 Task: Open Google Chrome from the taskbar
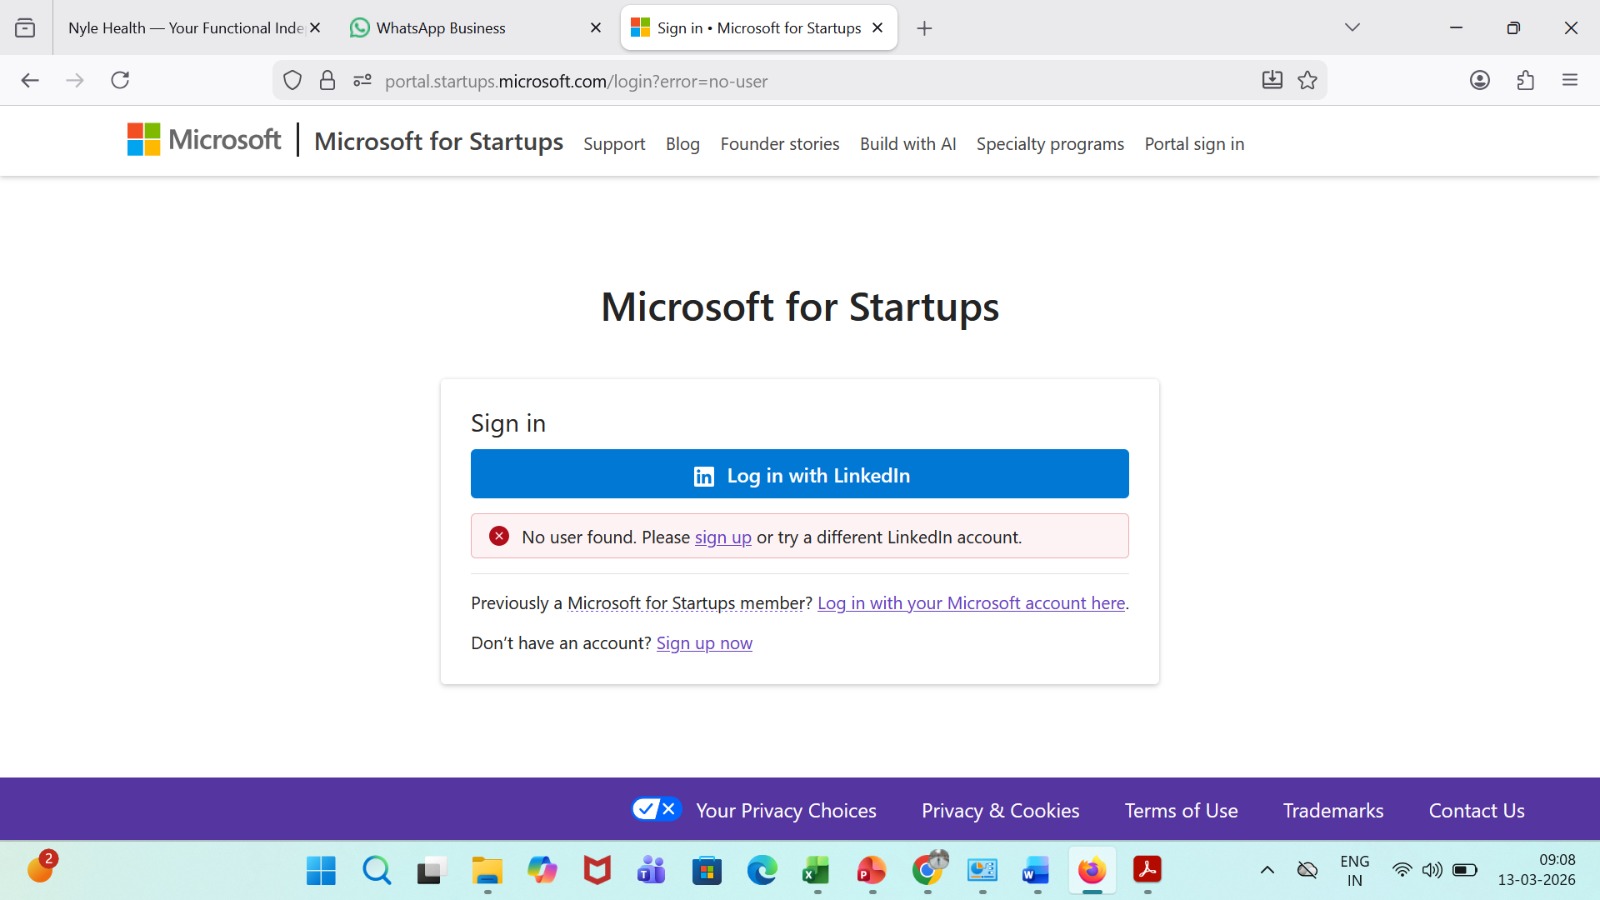tap(928, 869)
